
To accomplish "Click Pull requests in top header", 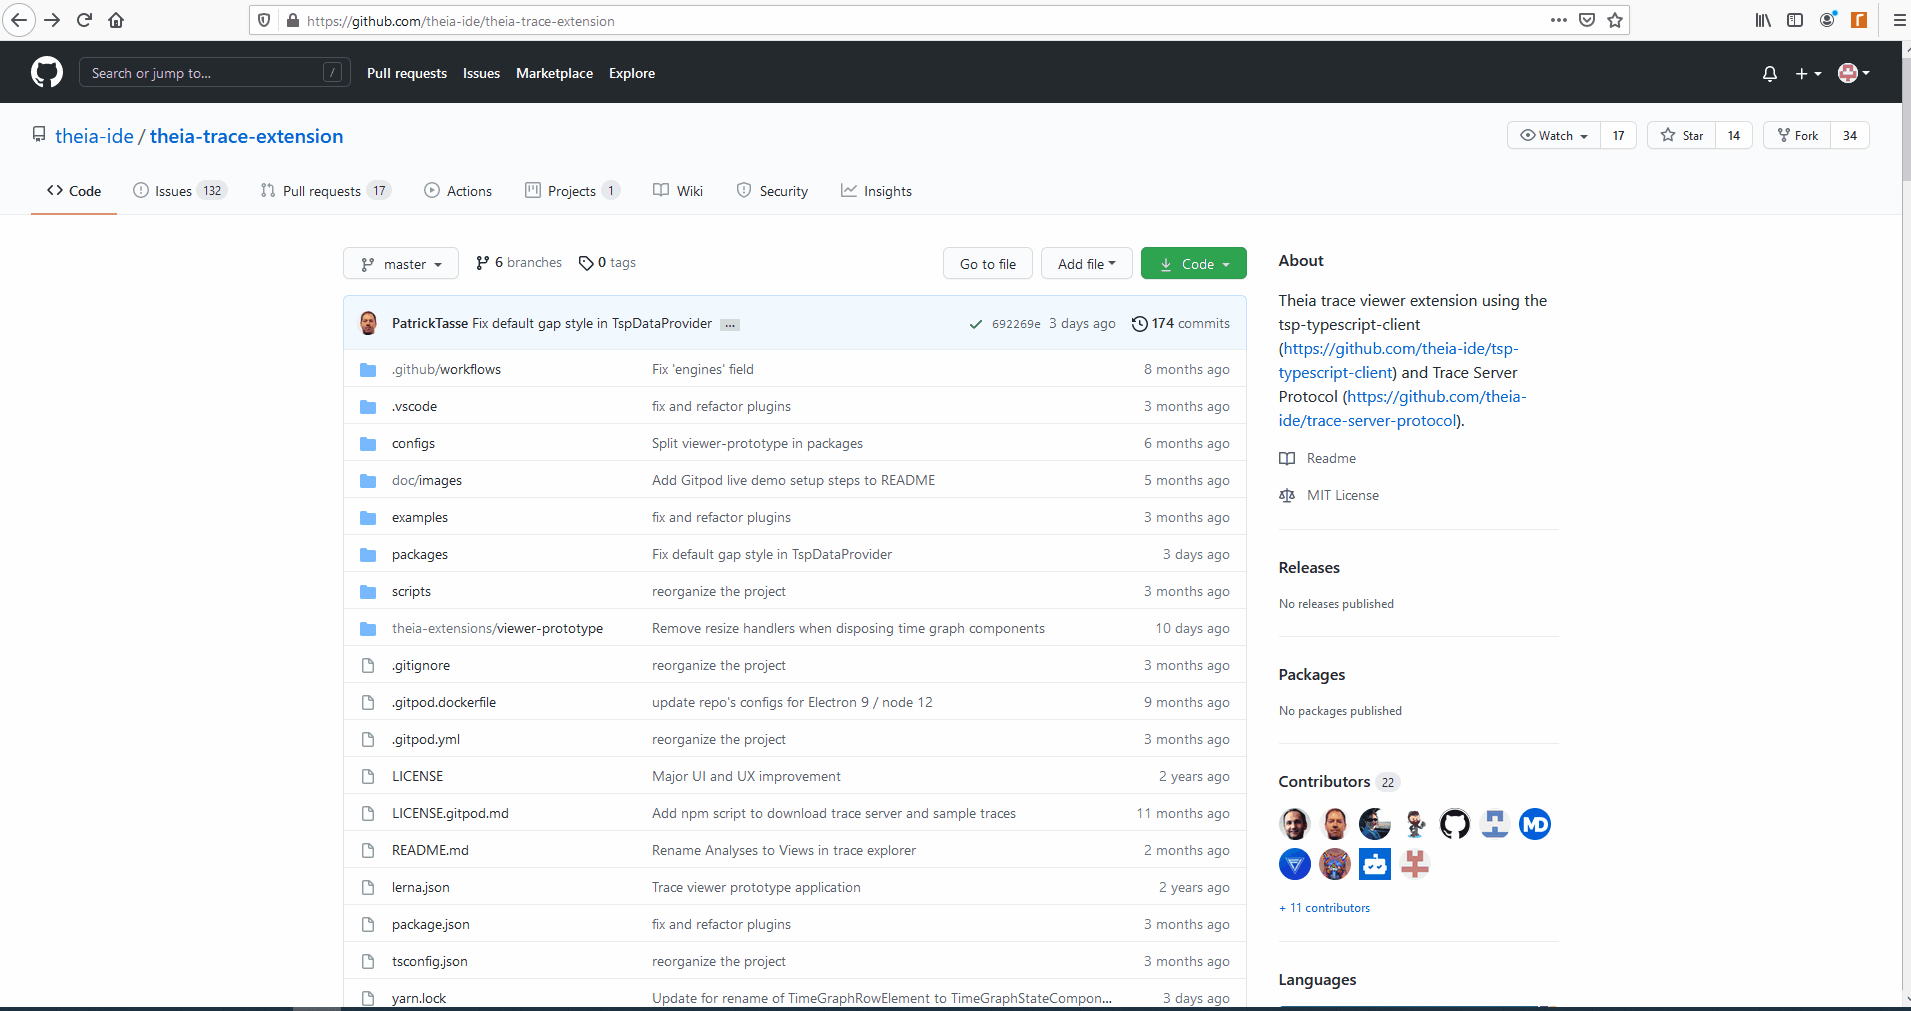I will 407,73.
